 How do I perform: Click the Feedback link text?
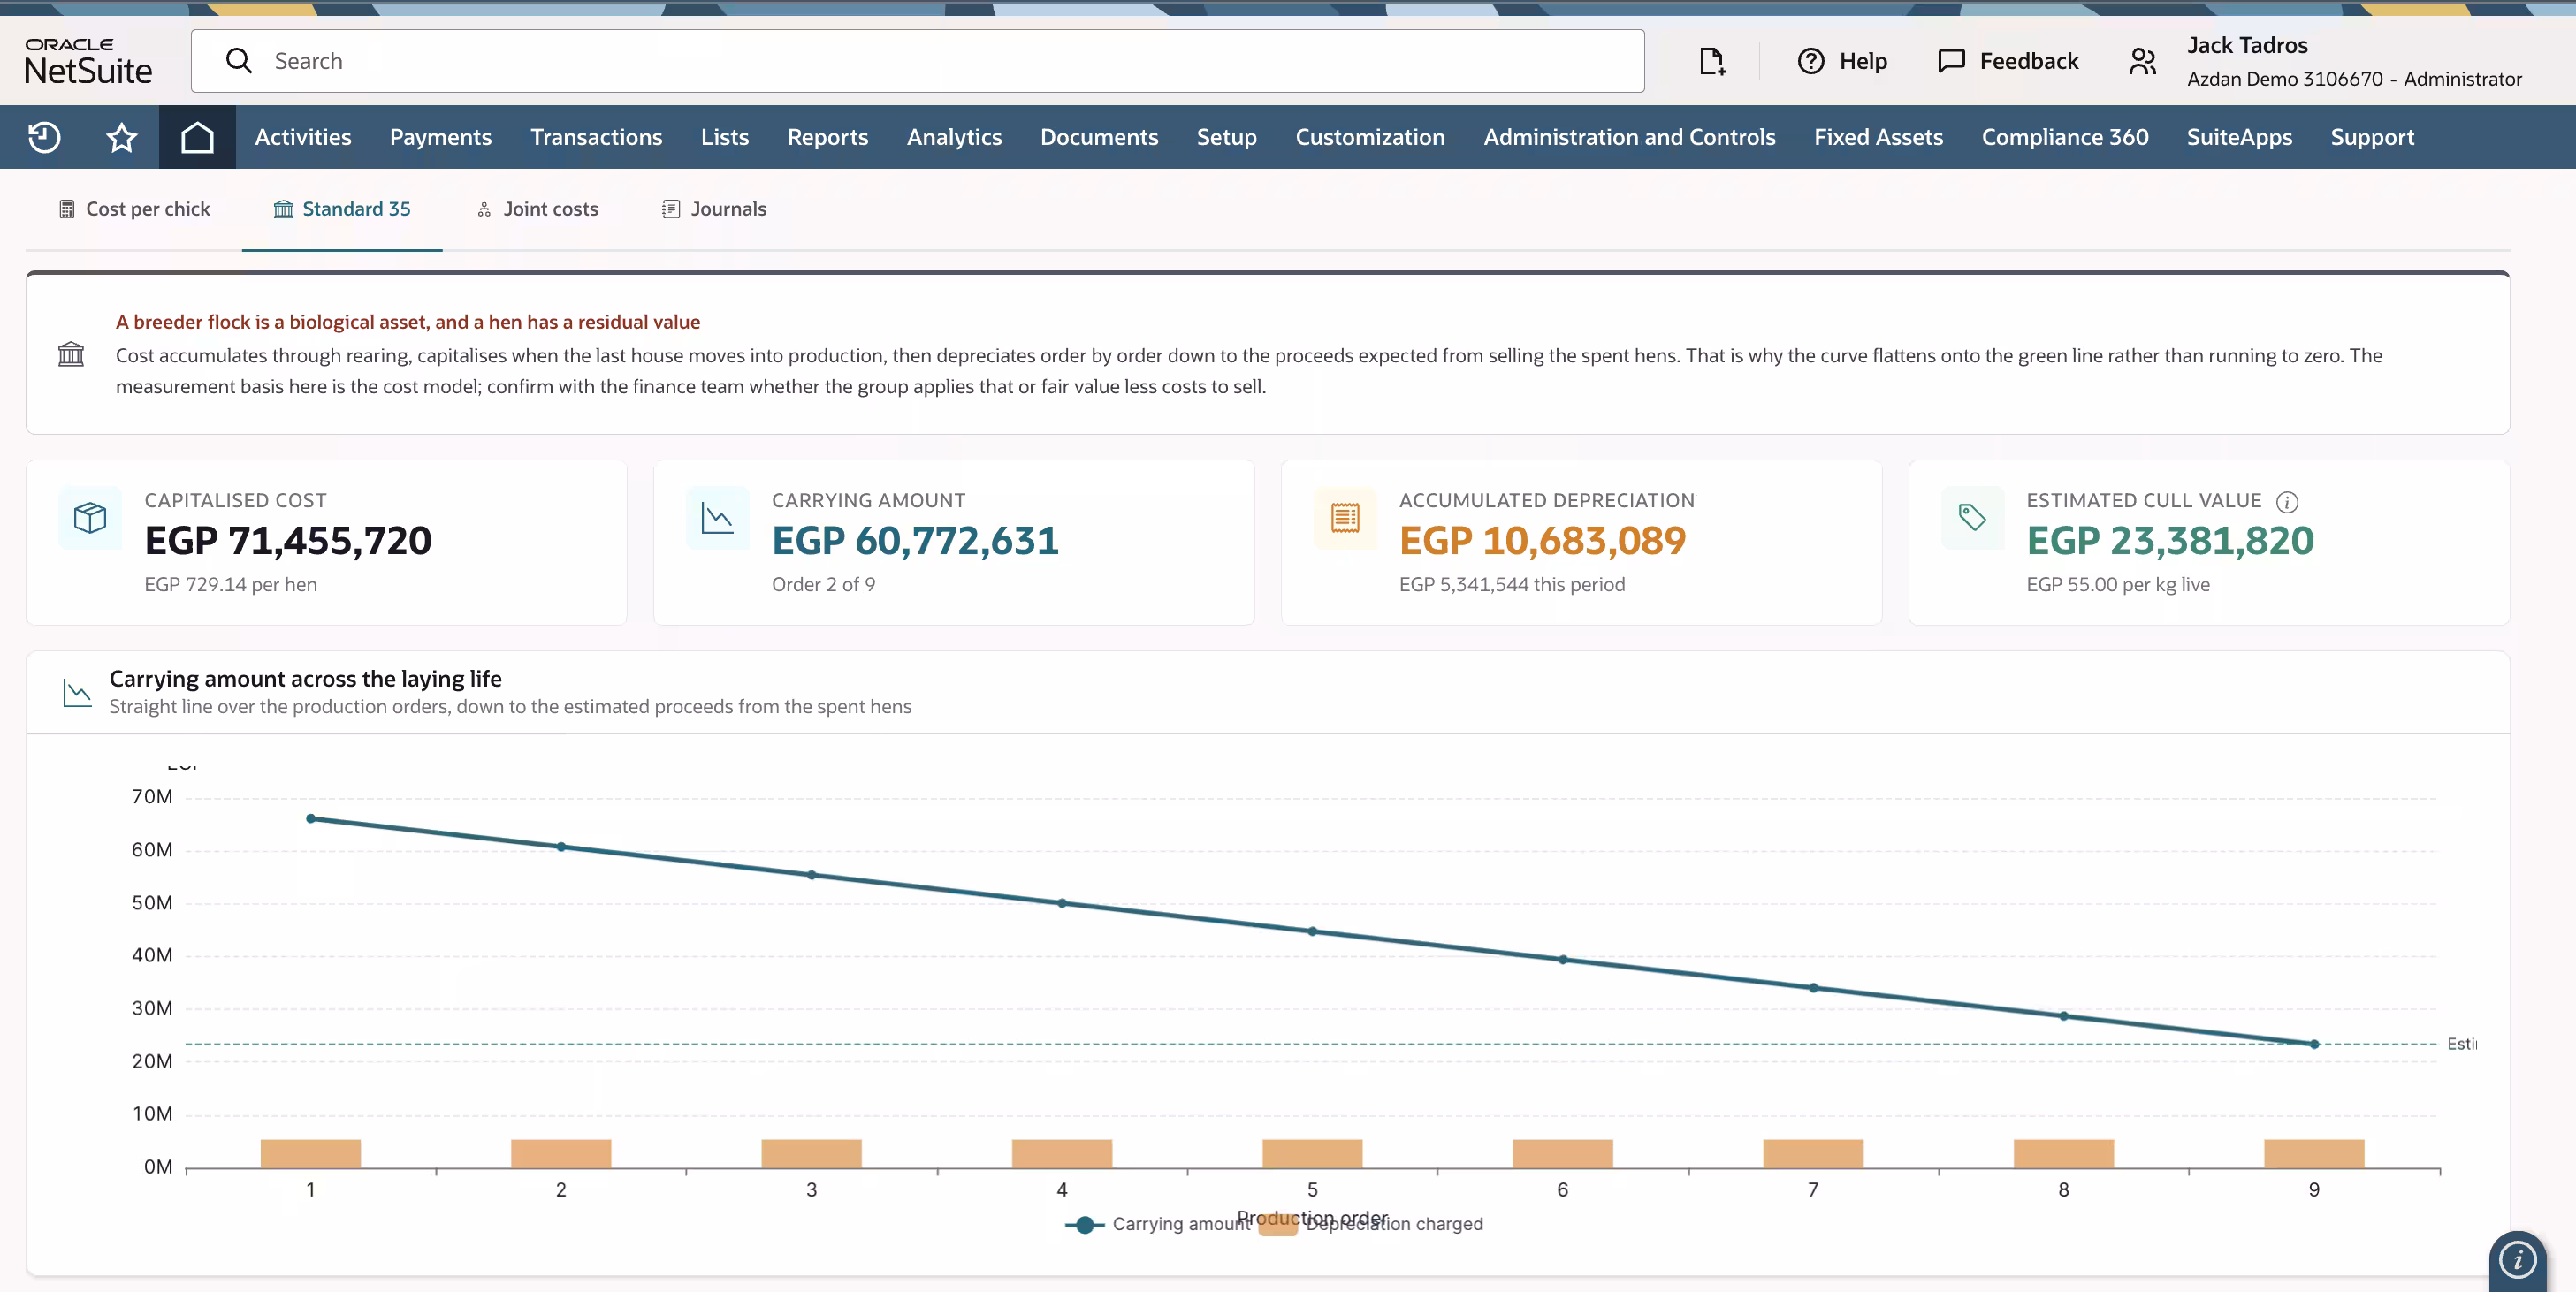(x=2028, y=62)
